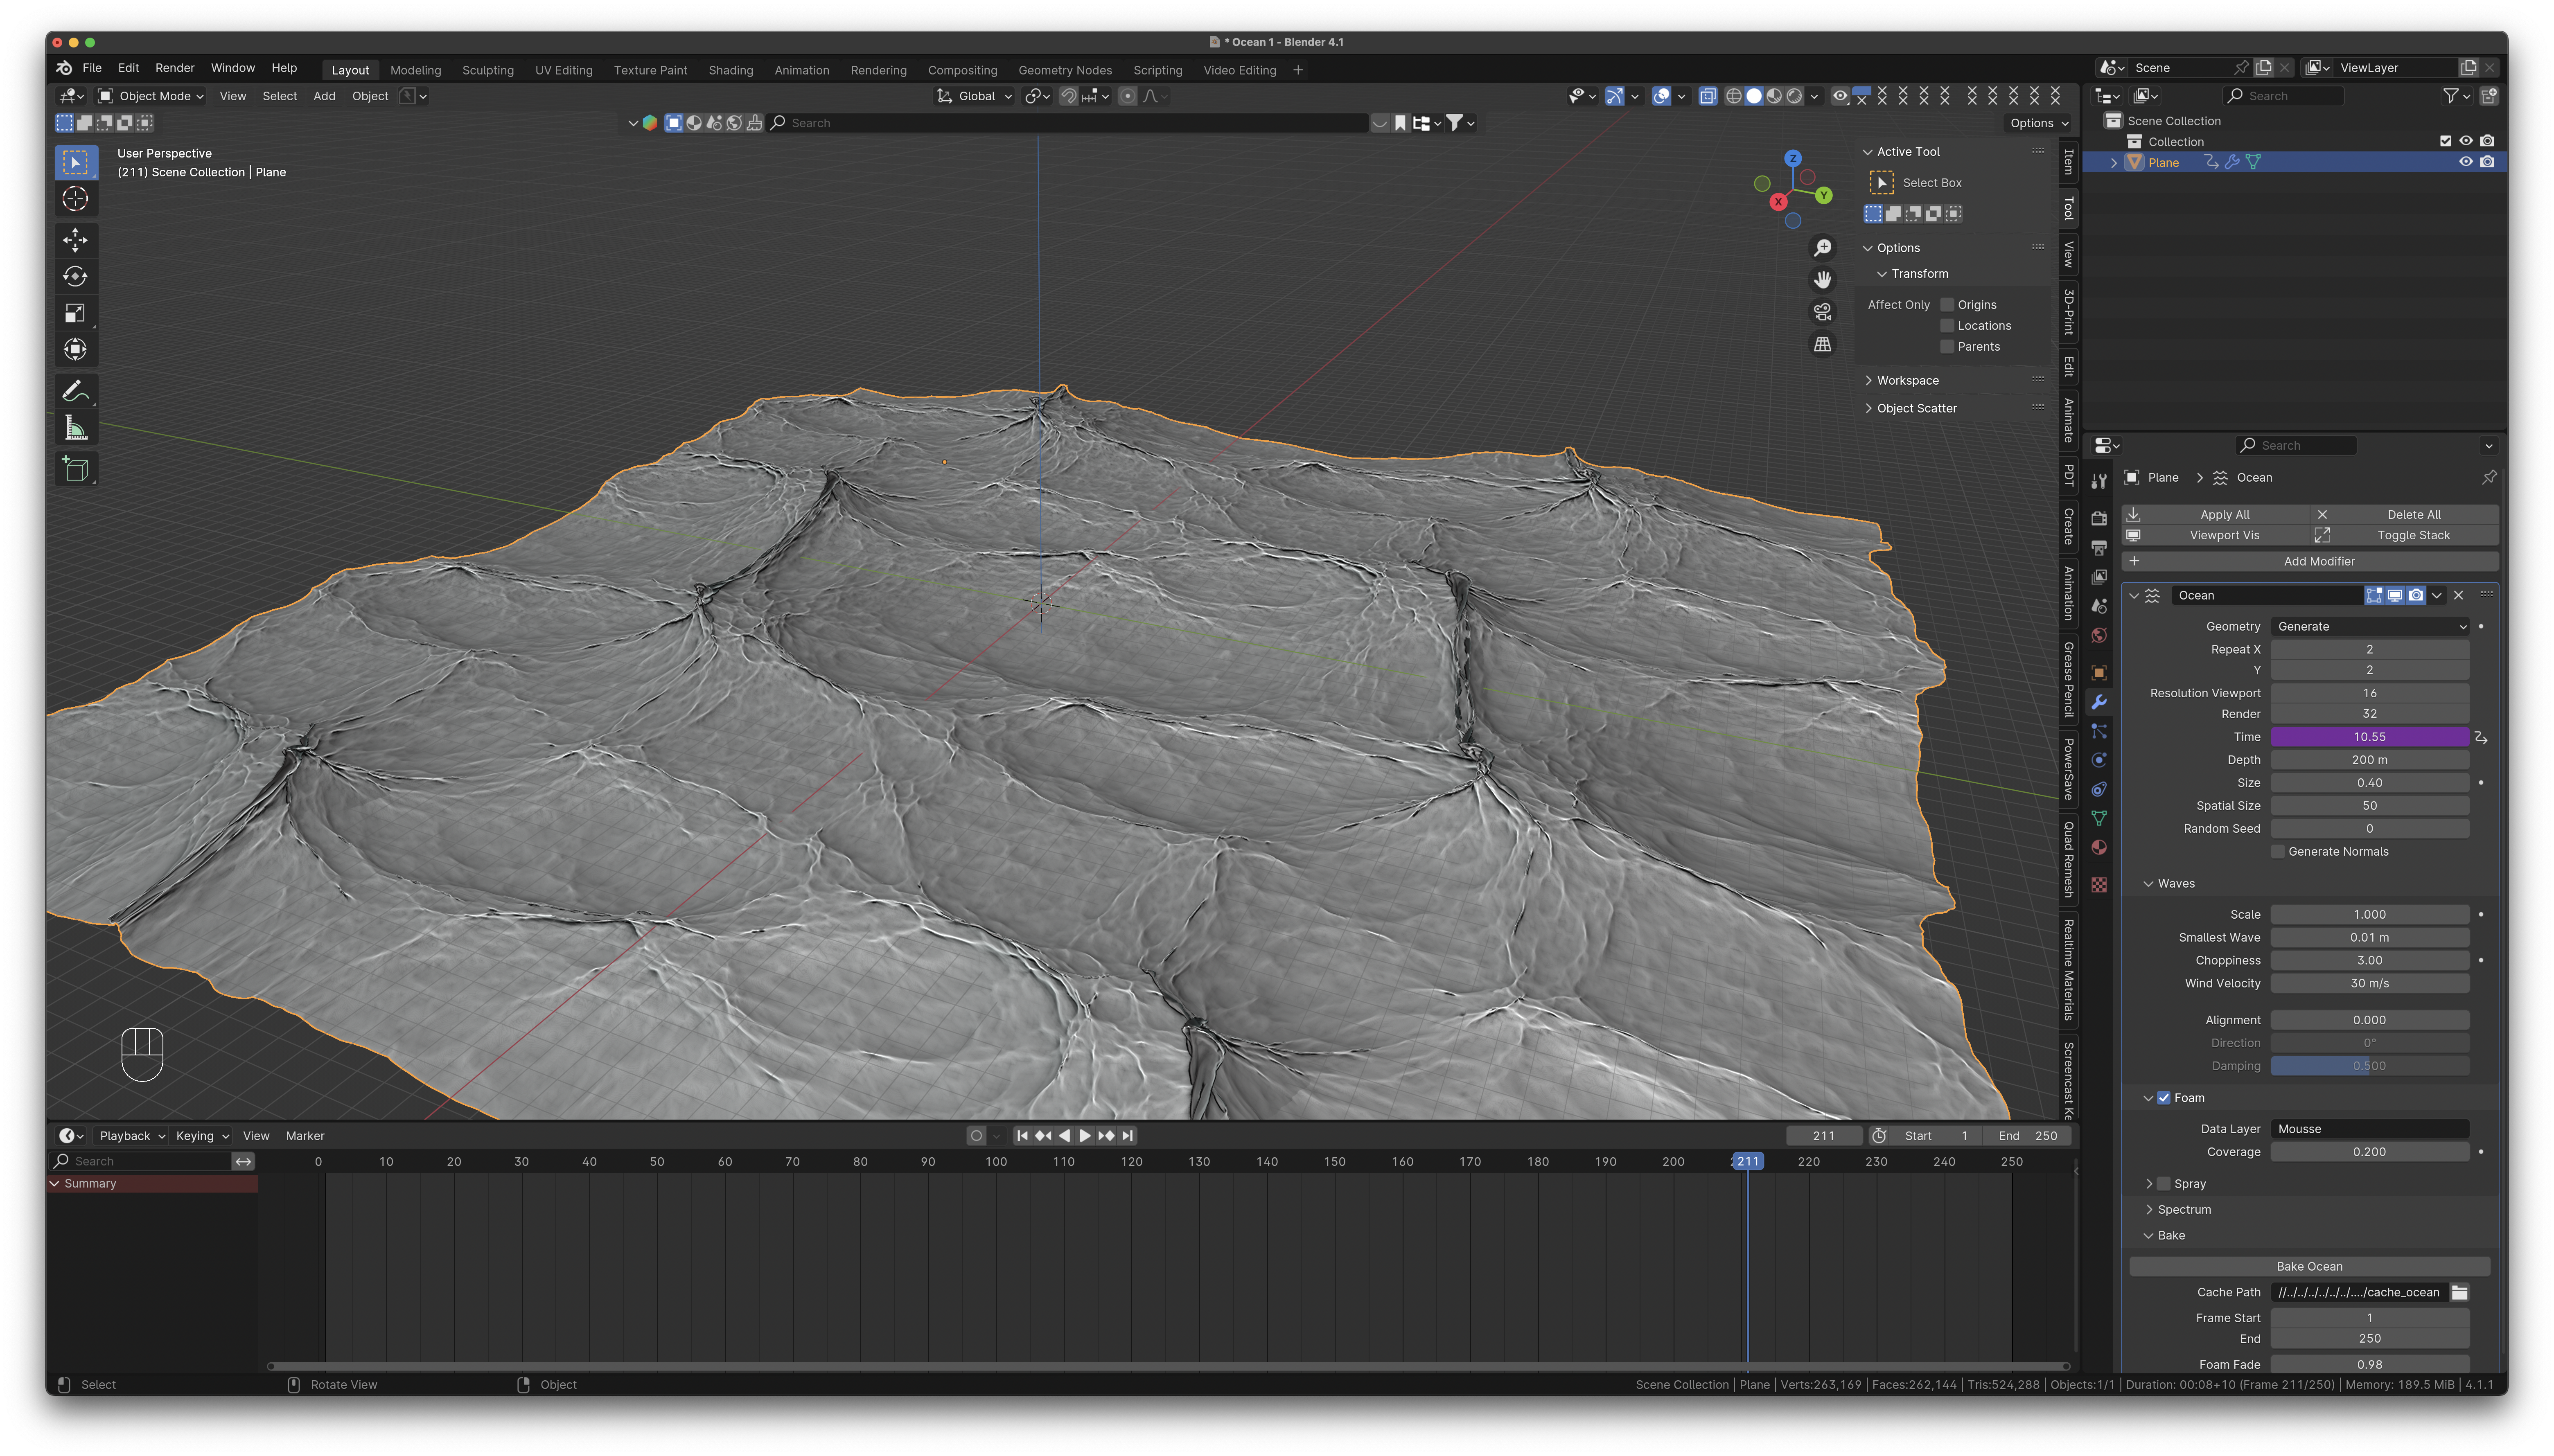Switch perspective/orthographic with the grid icon
This screenshot has width=2554, height=1456.
(x=1823, y=344)
